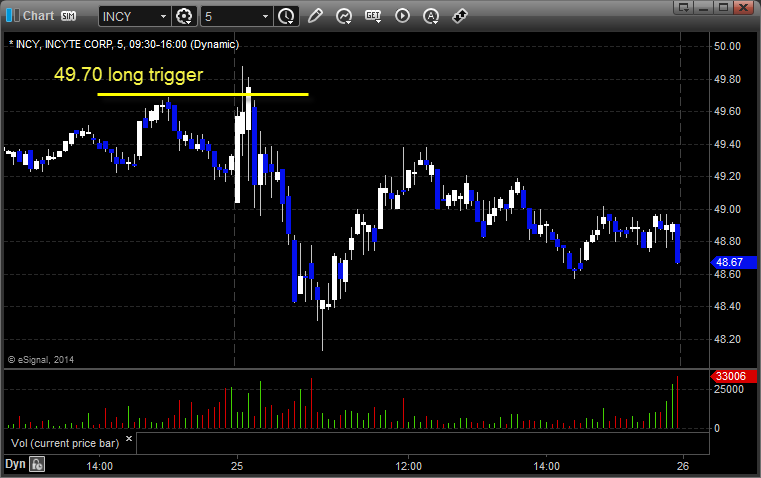
Task: Minimize the chart window
Action: (704, 7)
